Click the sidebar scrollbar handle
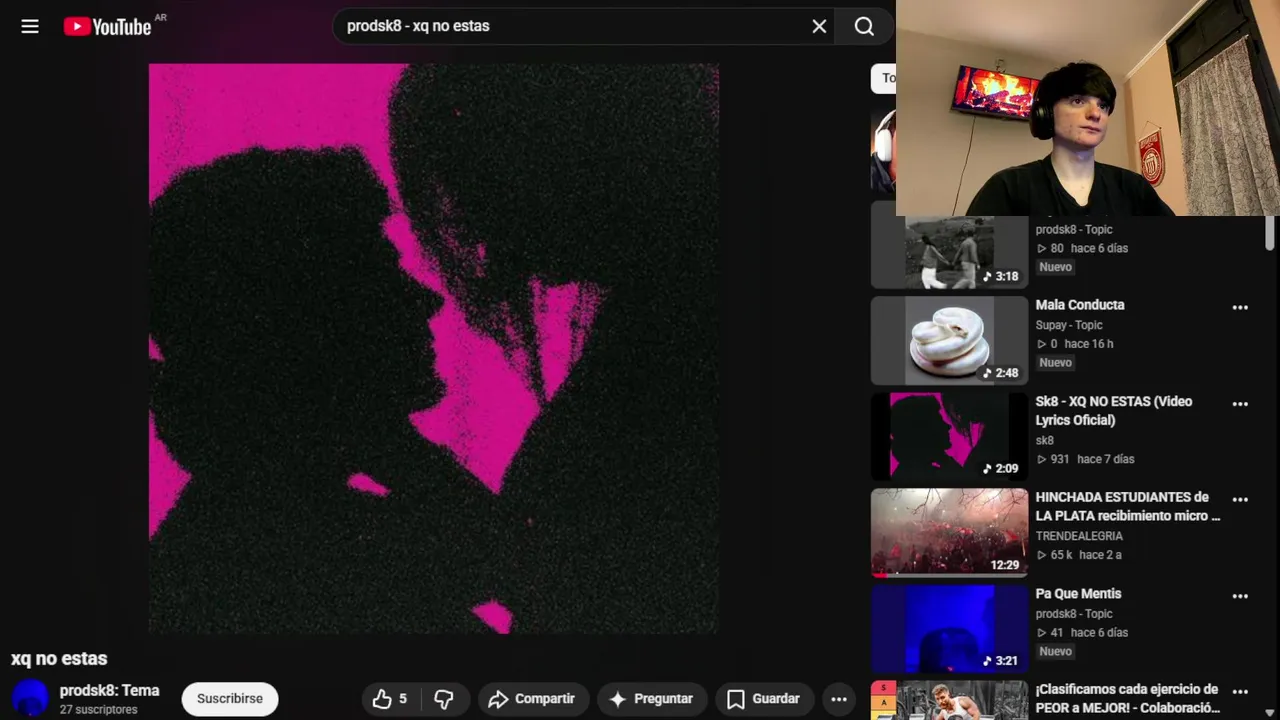This screenshot has height=720, width=1280. pyautogui.click(x=1269, y=233)
